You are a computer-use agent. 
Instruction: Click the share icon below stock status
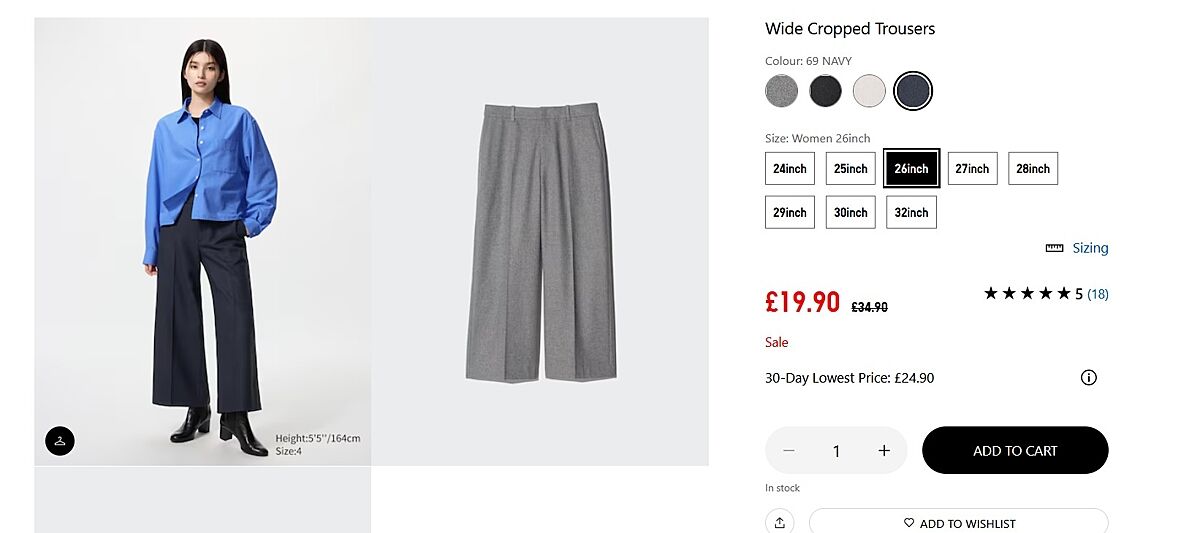[x=779, y=522]
